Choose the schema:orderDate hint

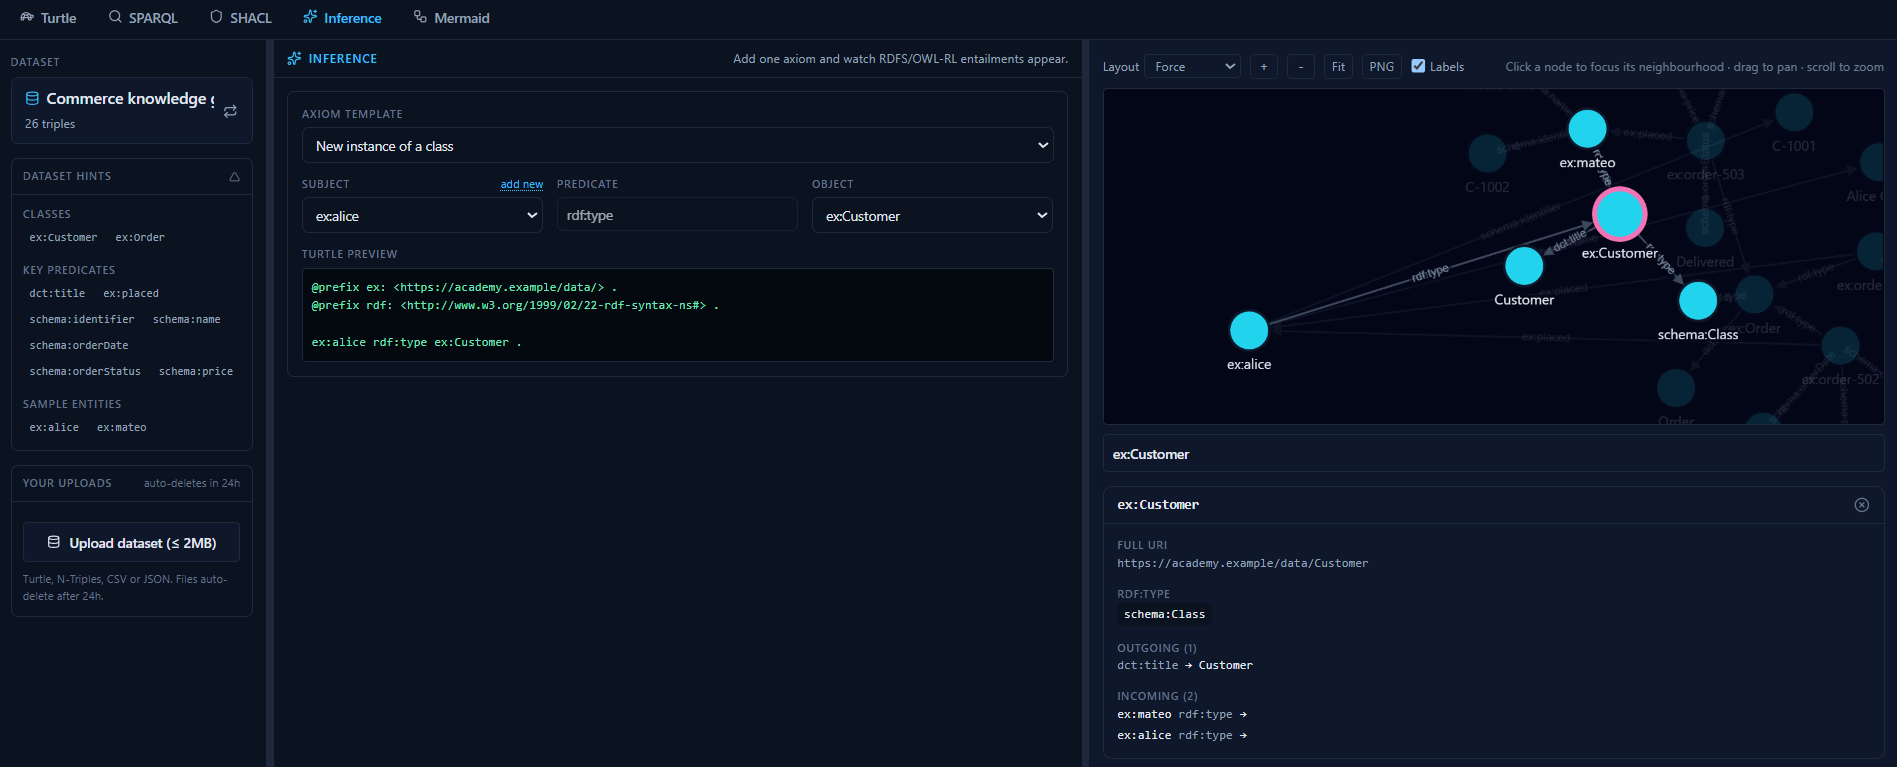coord(79,346)
